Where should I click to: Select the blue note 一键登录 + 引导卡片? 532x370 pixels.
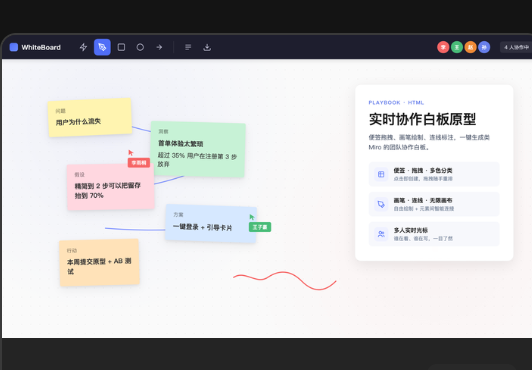pyautogui.click(x=211, y=223)
